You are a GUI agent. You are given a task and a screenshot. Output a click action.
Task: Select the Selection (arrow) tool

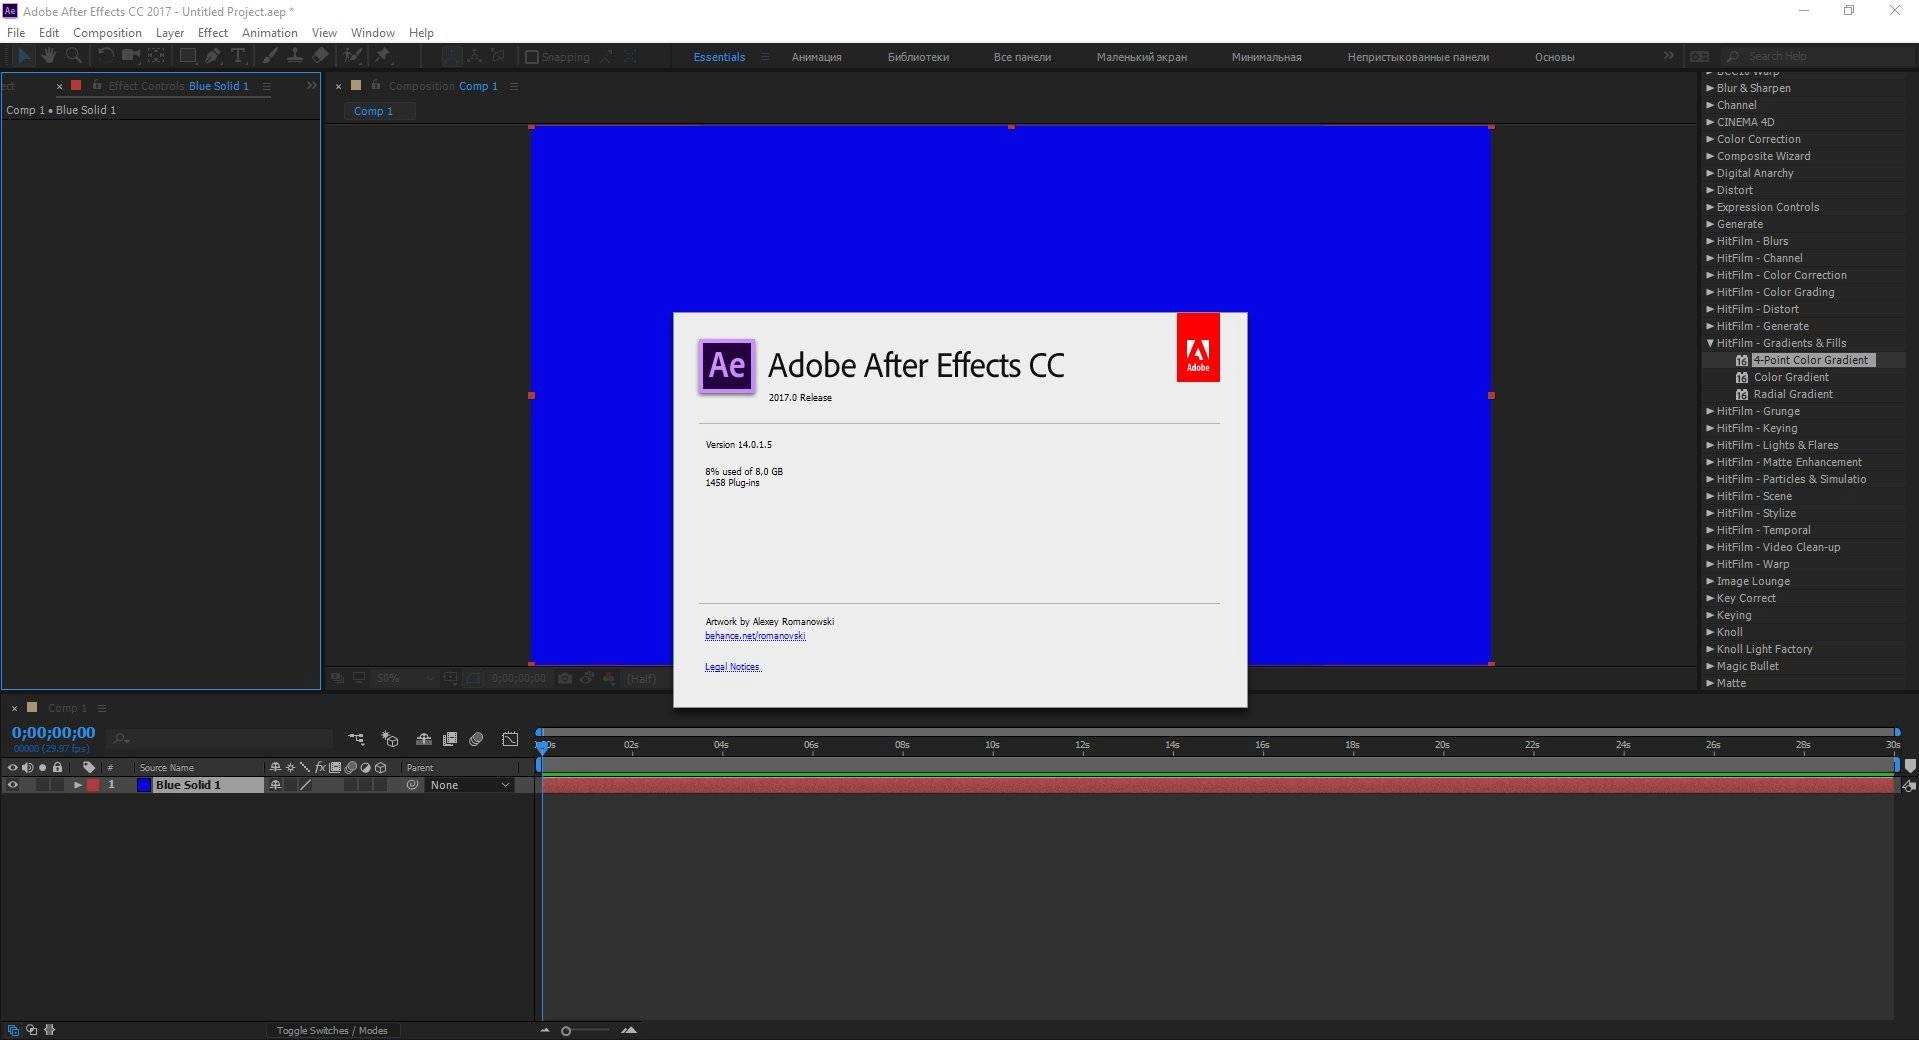click(x=24, y=56)
